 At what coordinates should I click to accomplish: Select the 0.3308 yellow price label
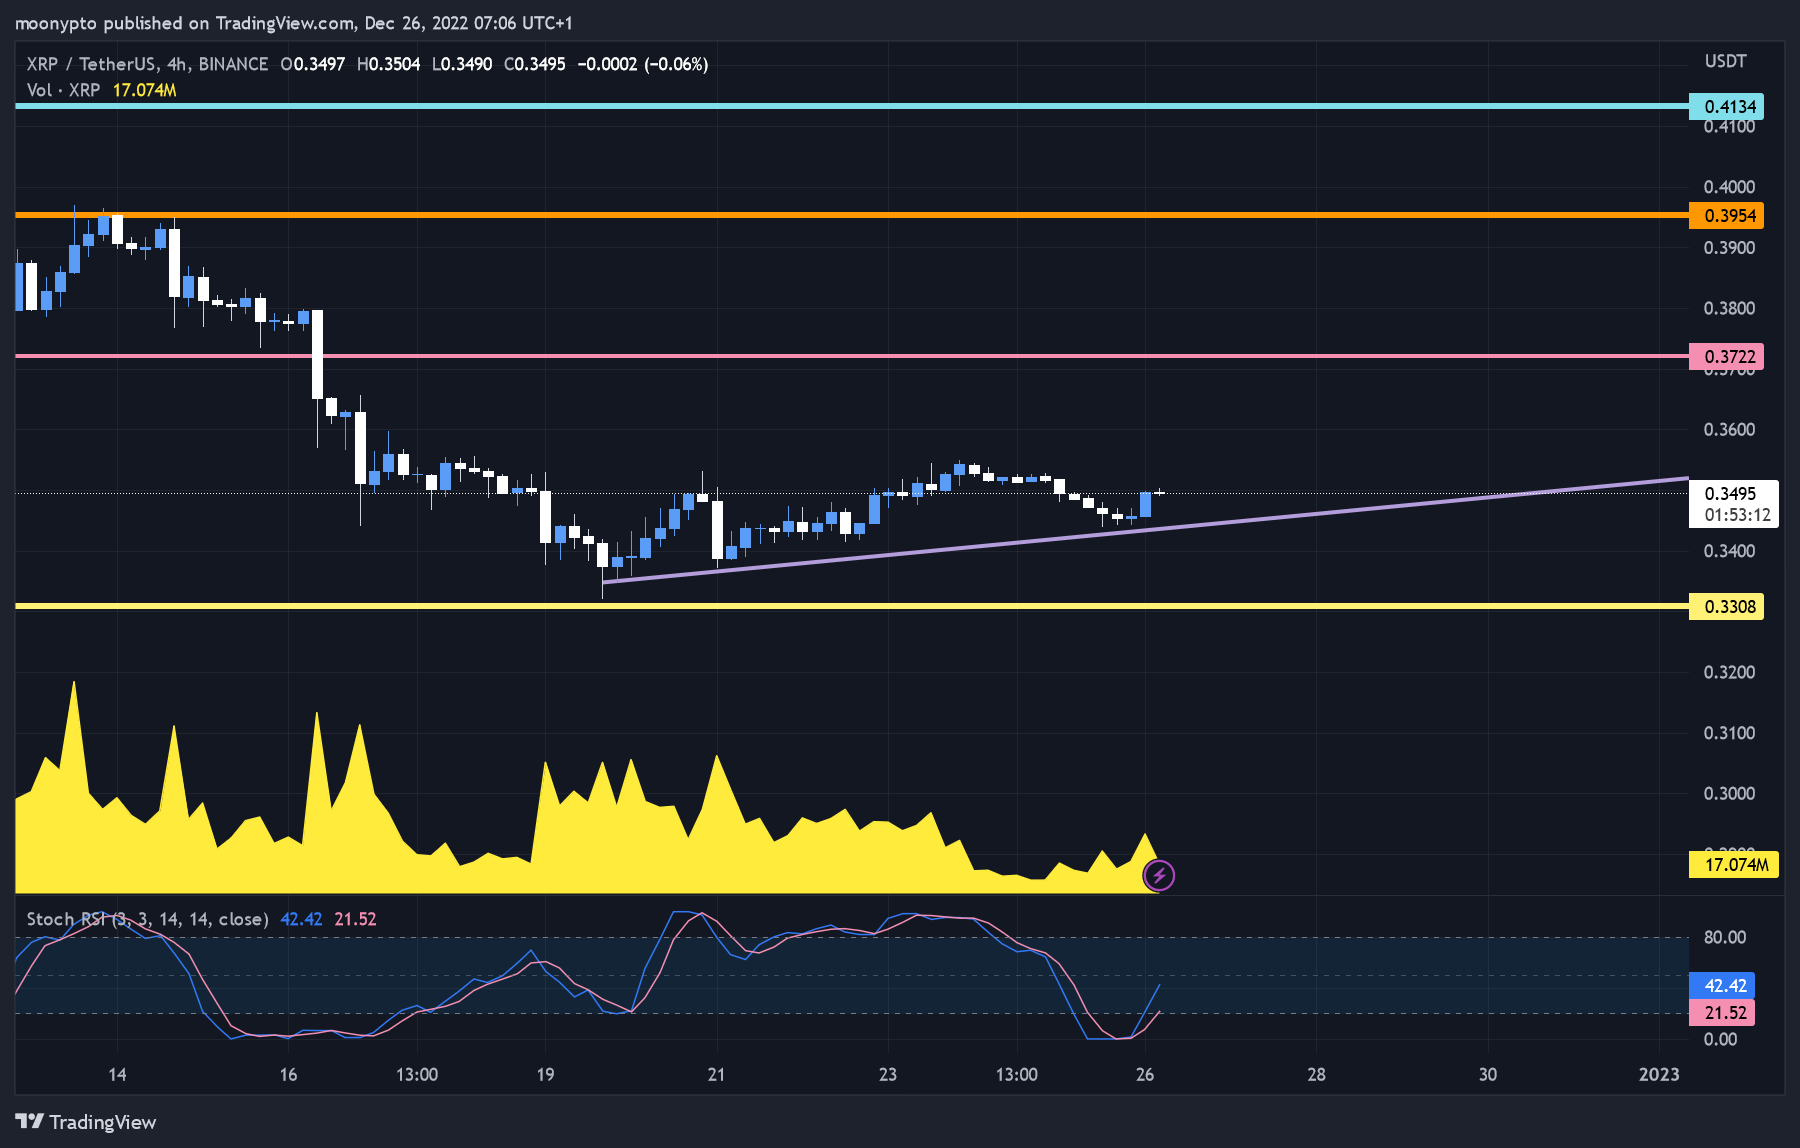tap(1726, 606)
